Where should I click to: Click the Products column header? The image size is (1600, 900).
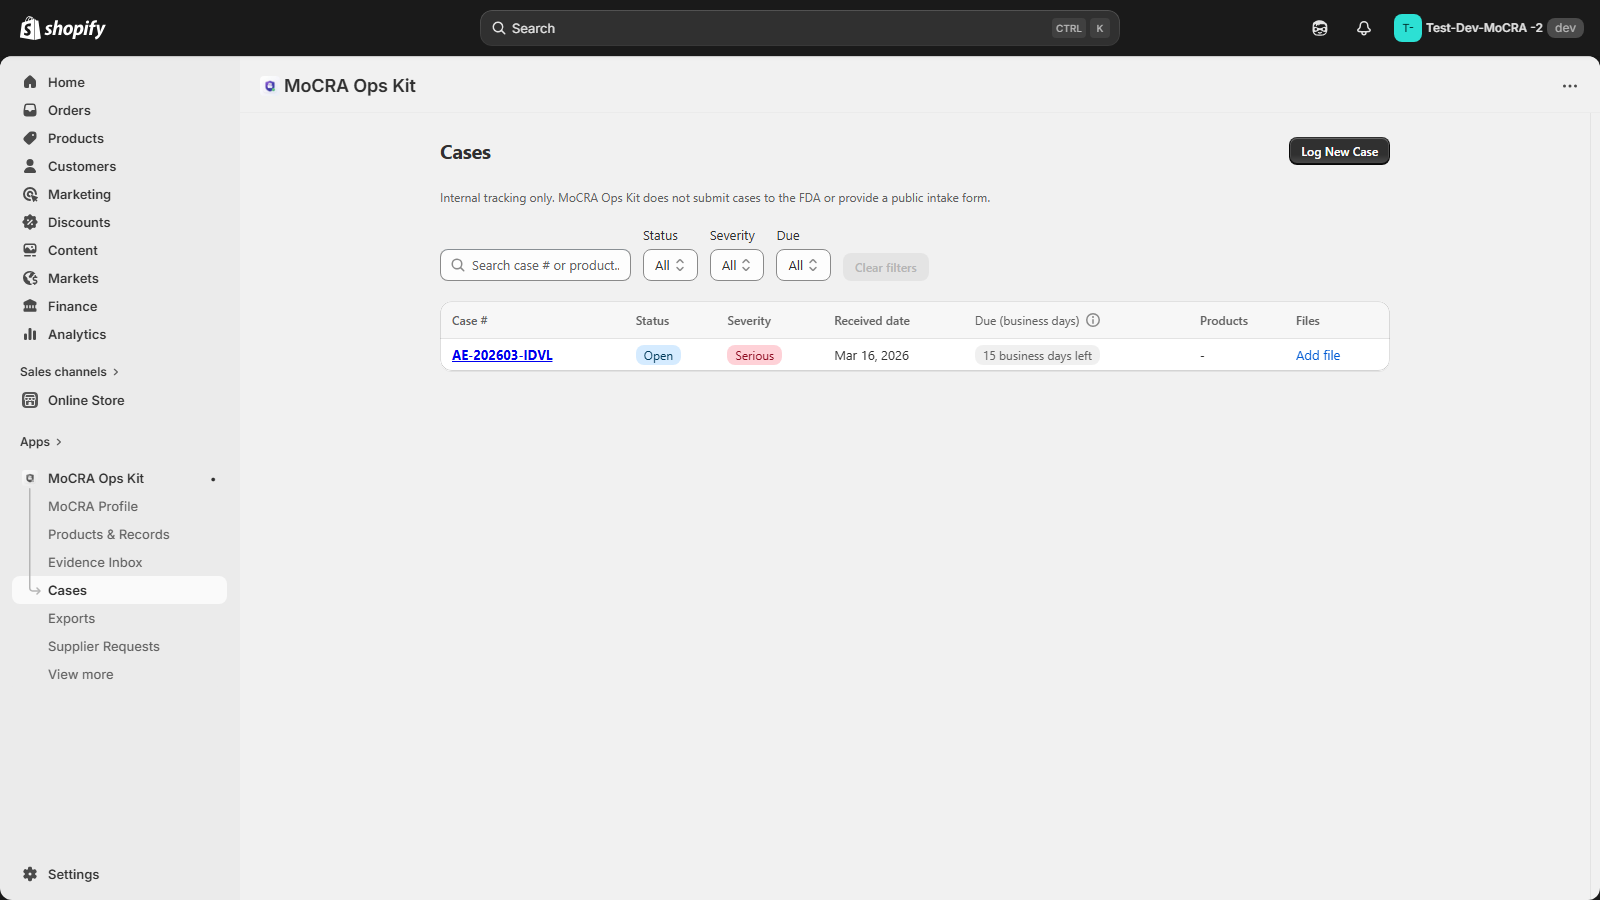coord(1224,321)
